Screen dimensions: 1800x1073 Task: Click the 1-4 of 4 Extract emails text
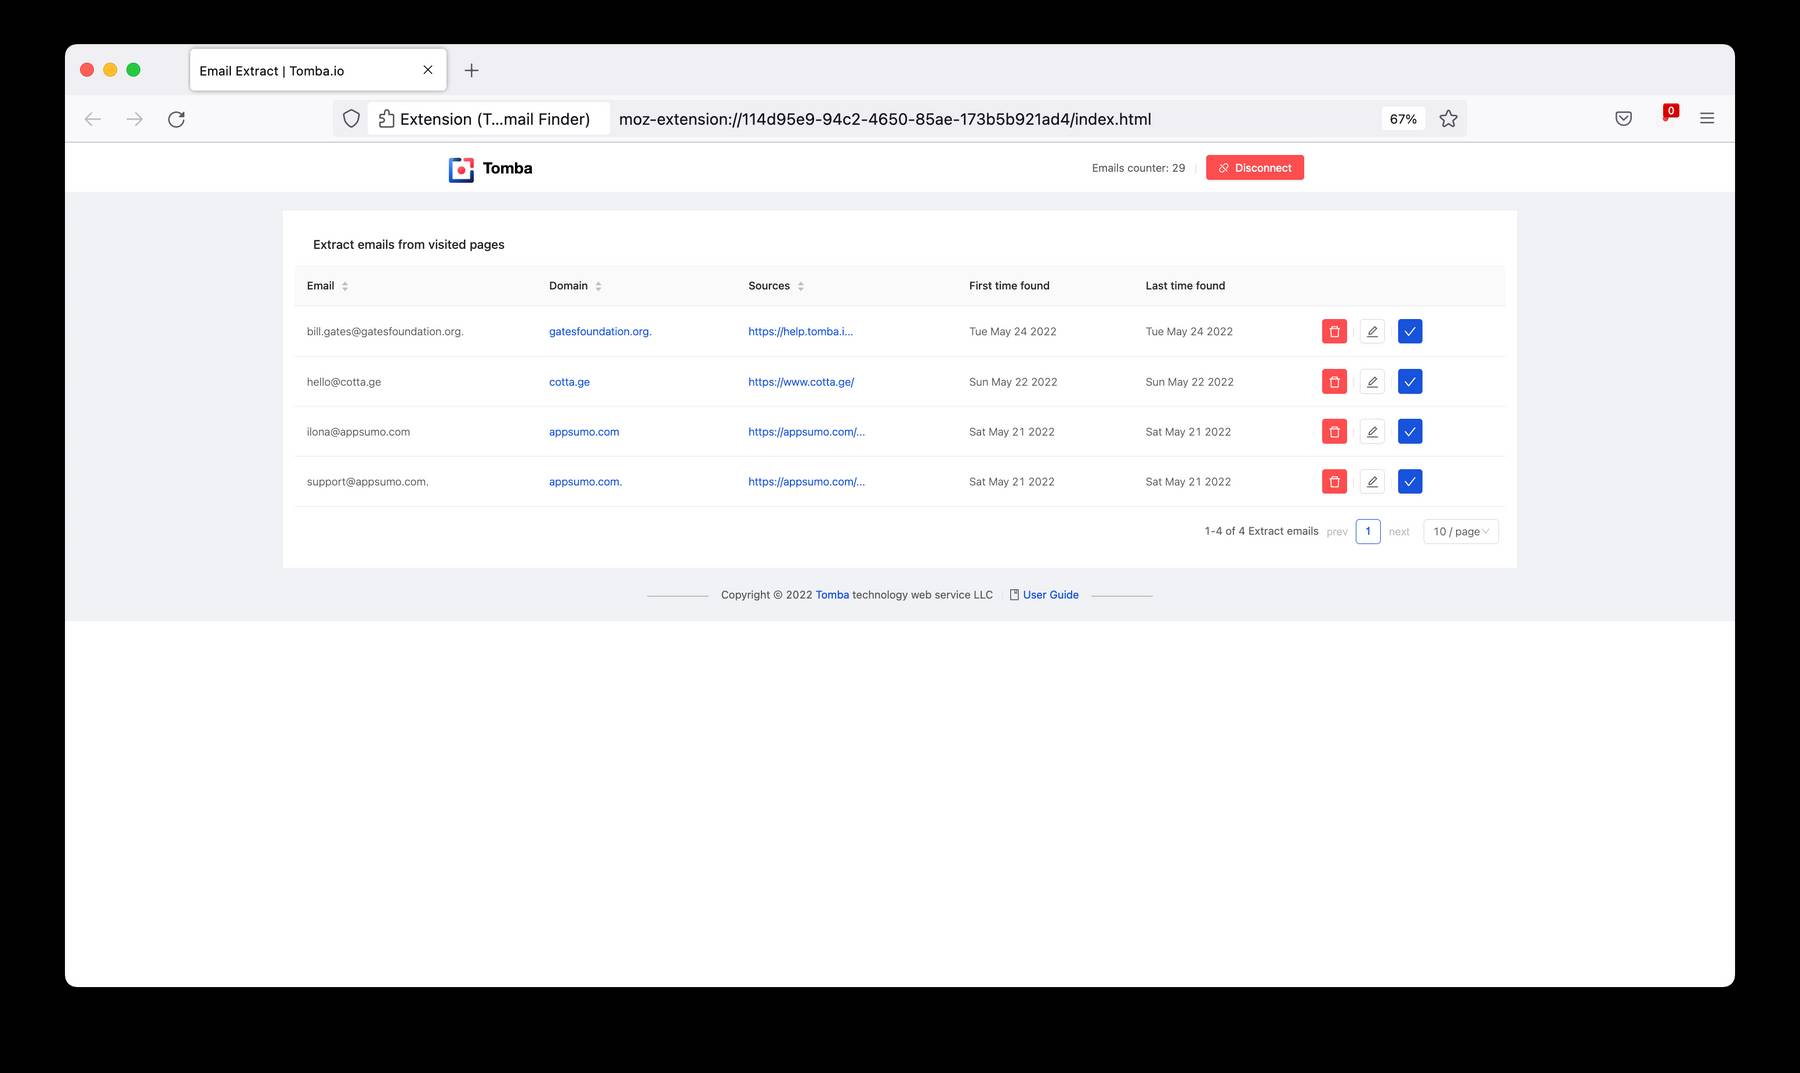[1261, 531]
